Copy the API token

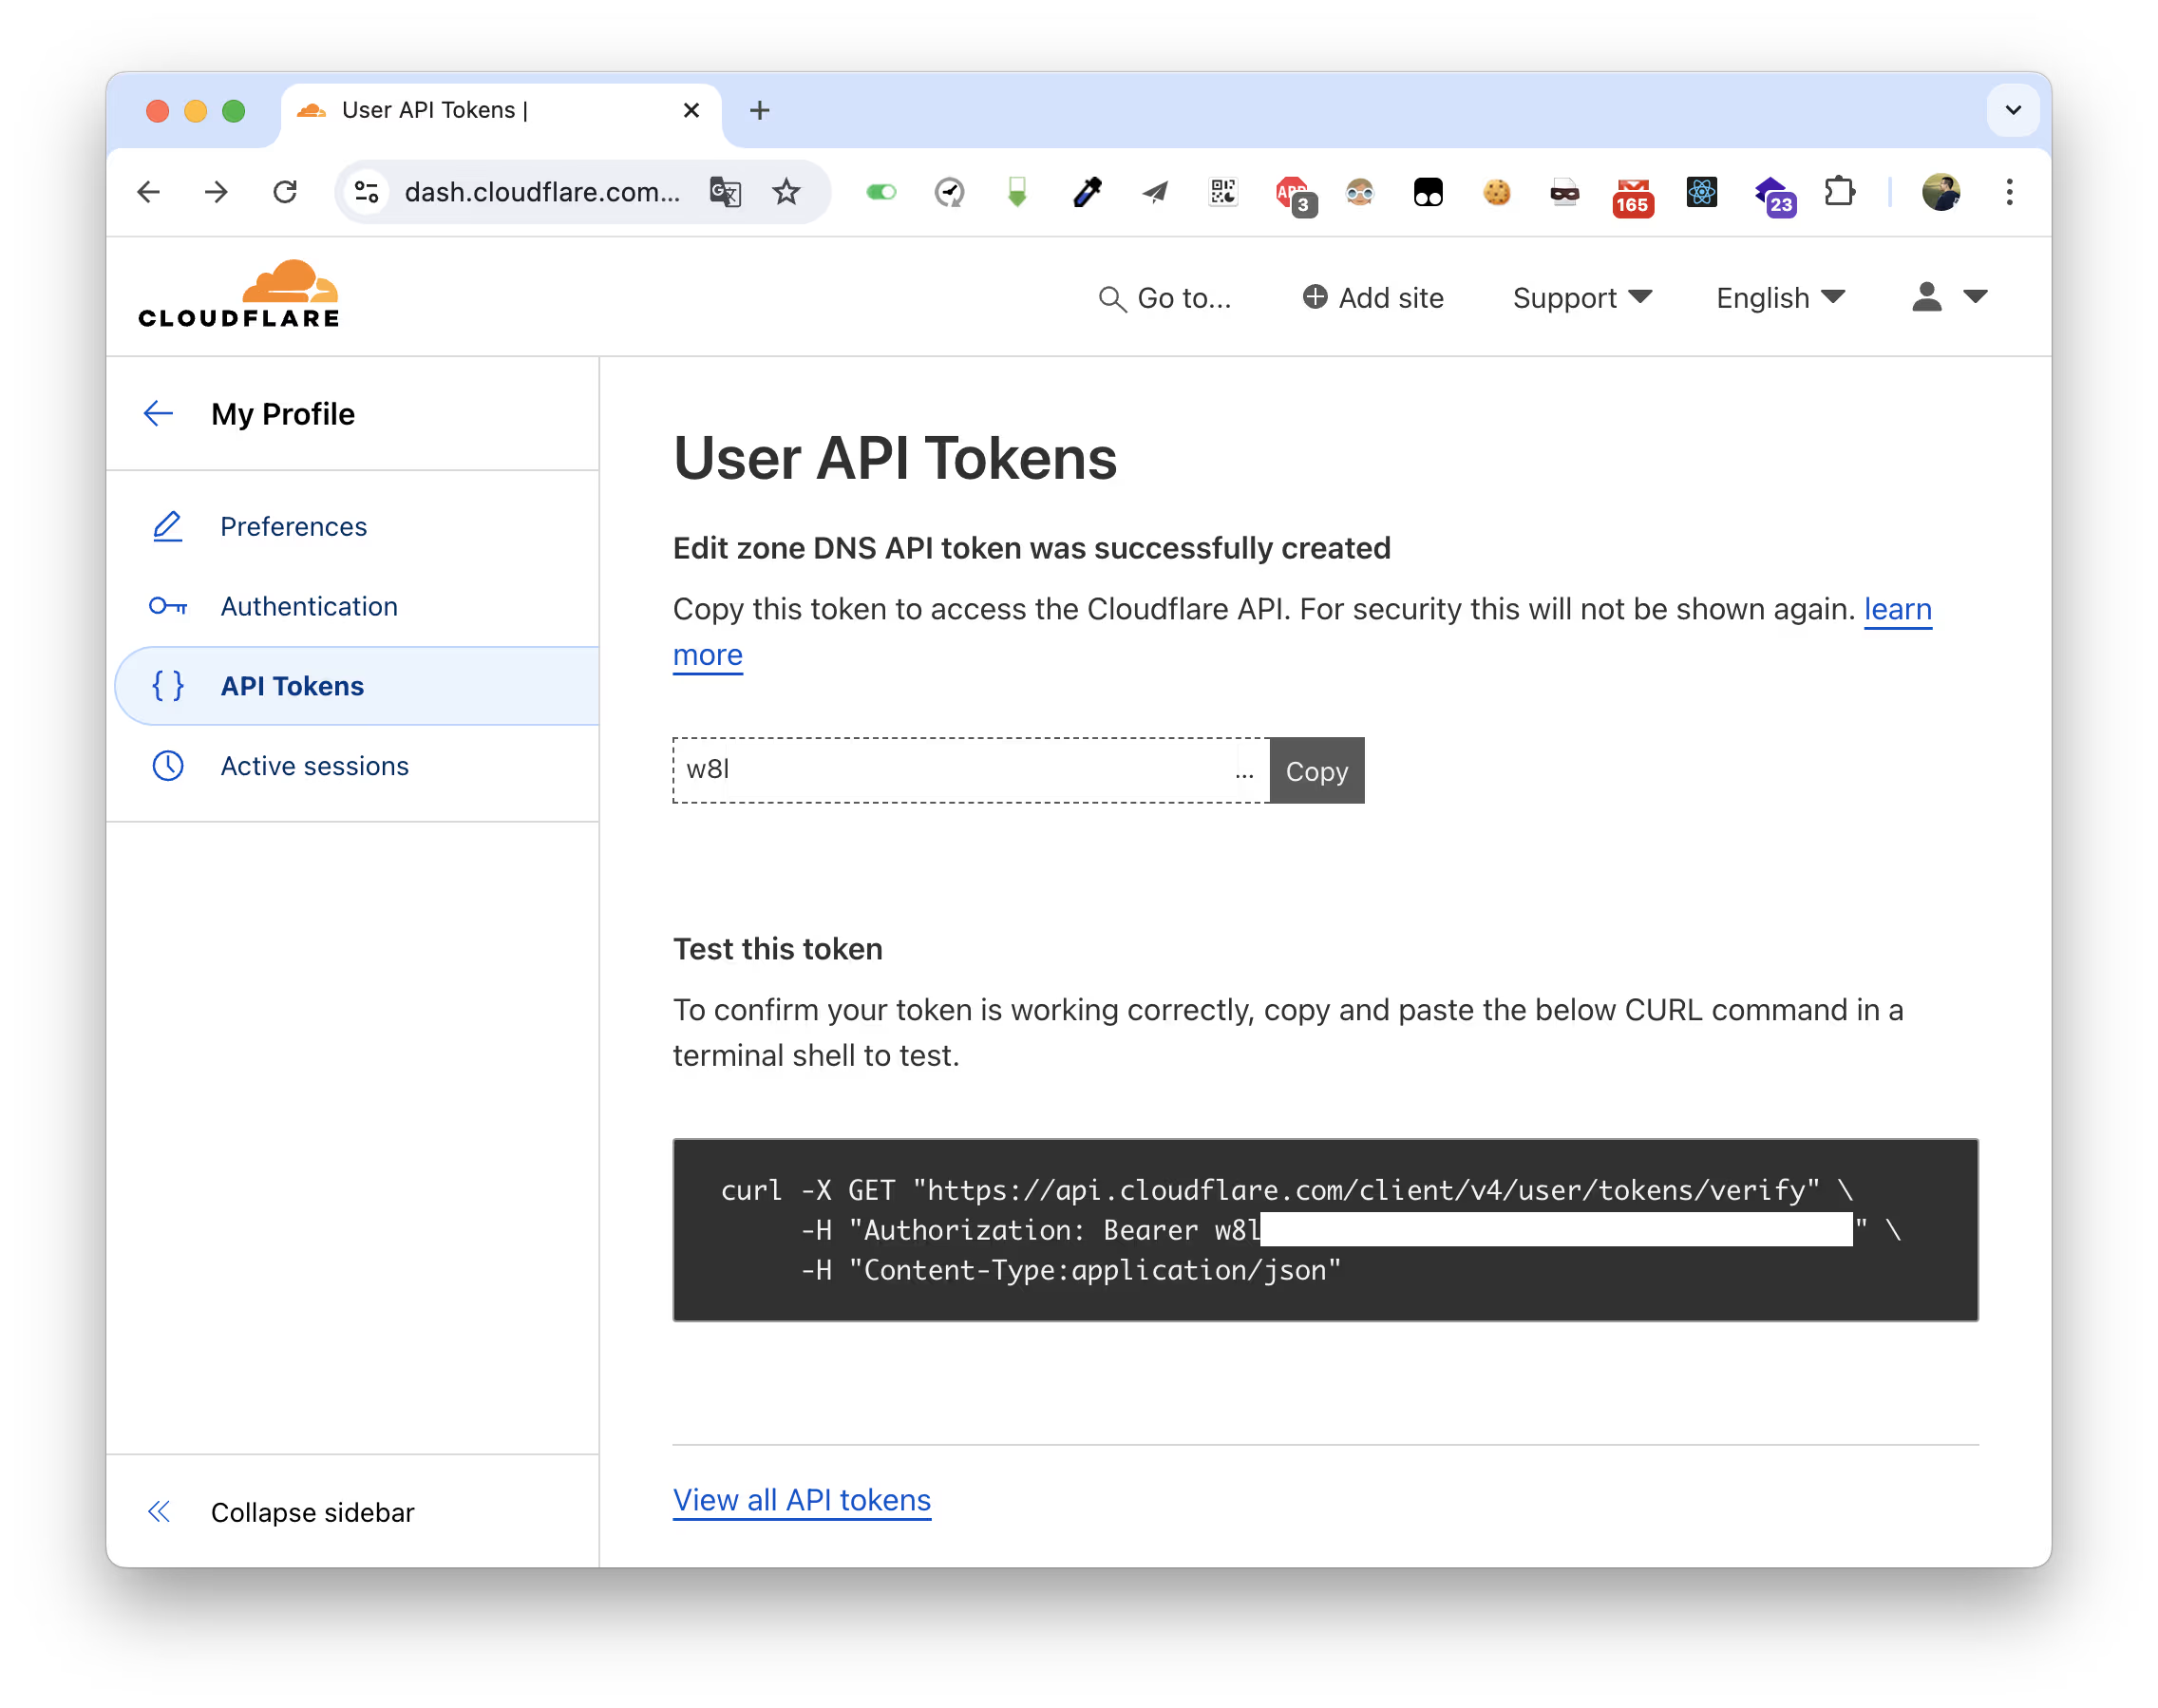tap(1316, 770)
